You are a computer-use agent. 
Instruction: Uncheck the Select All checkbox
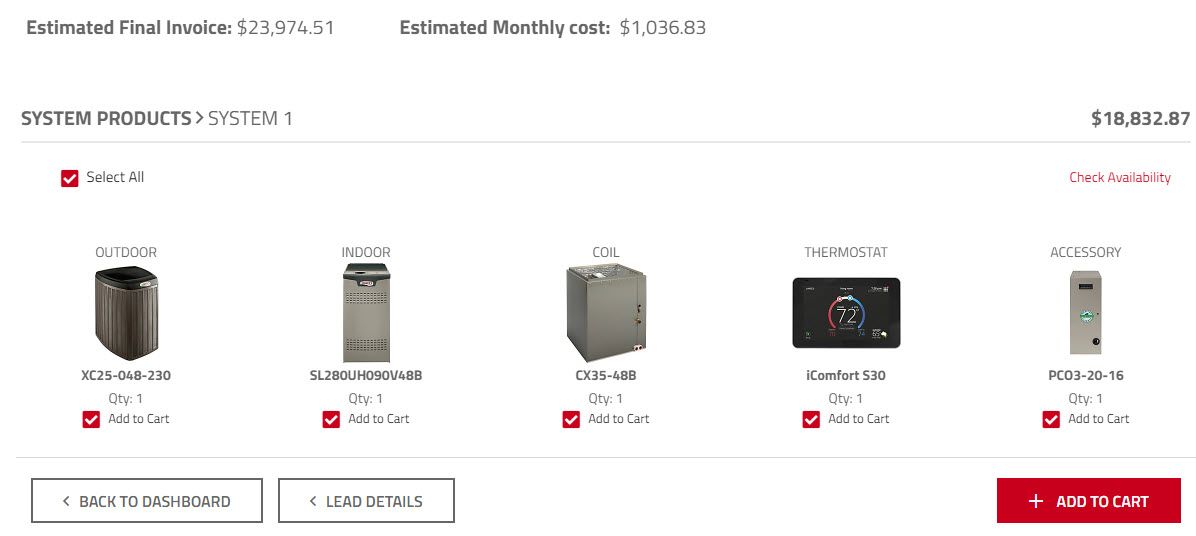[x=69, y=178]
